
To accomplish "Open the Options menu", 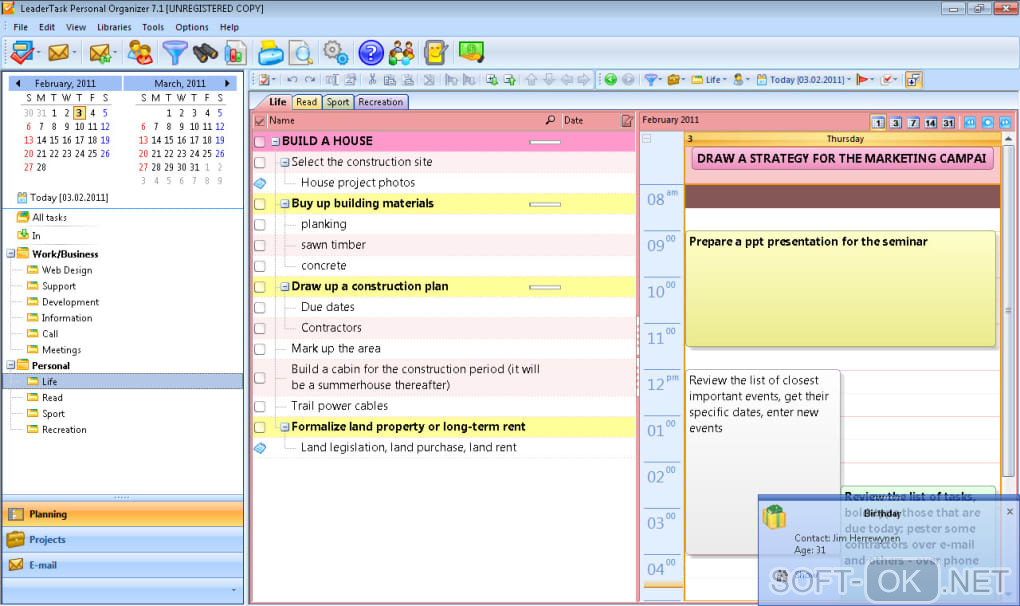I will pos(192,27).
